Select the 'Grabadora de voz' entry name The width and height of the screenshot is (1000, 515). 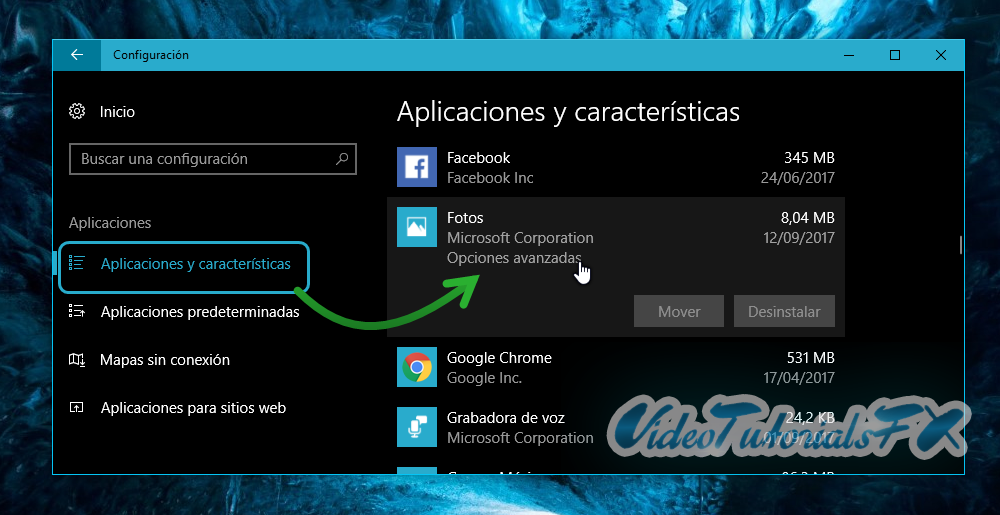(506, 418)
